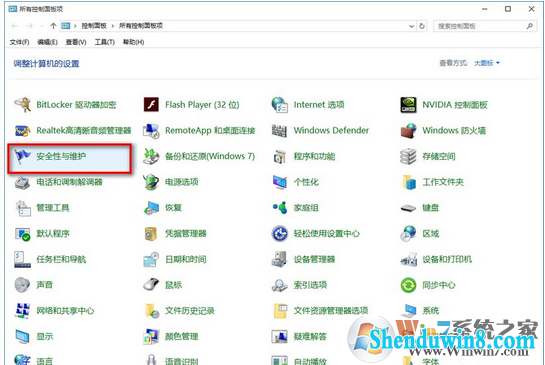Expand the address bar history dropdown arrow
The width and height of the screenshot is (545, 365).
[x=412, y=26]
